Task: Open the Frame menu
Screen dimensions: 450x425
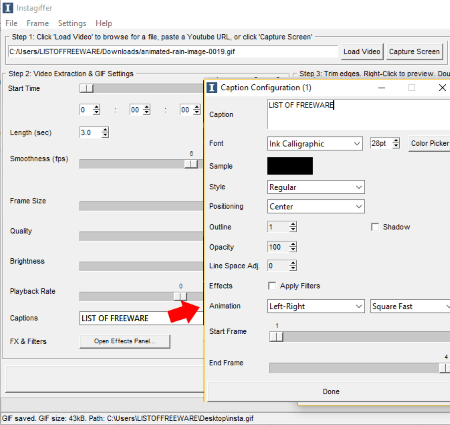Action: (37, 23)
